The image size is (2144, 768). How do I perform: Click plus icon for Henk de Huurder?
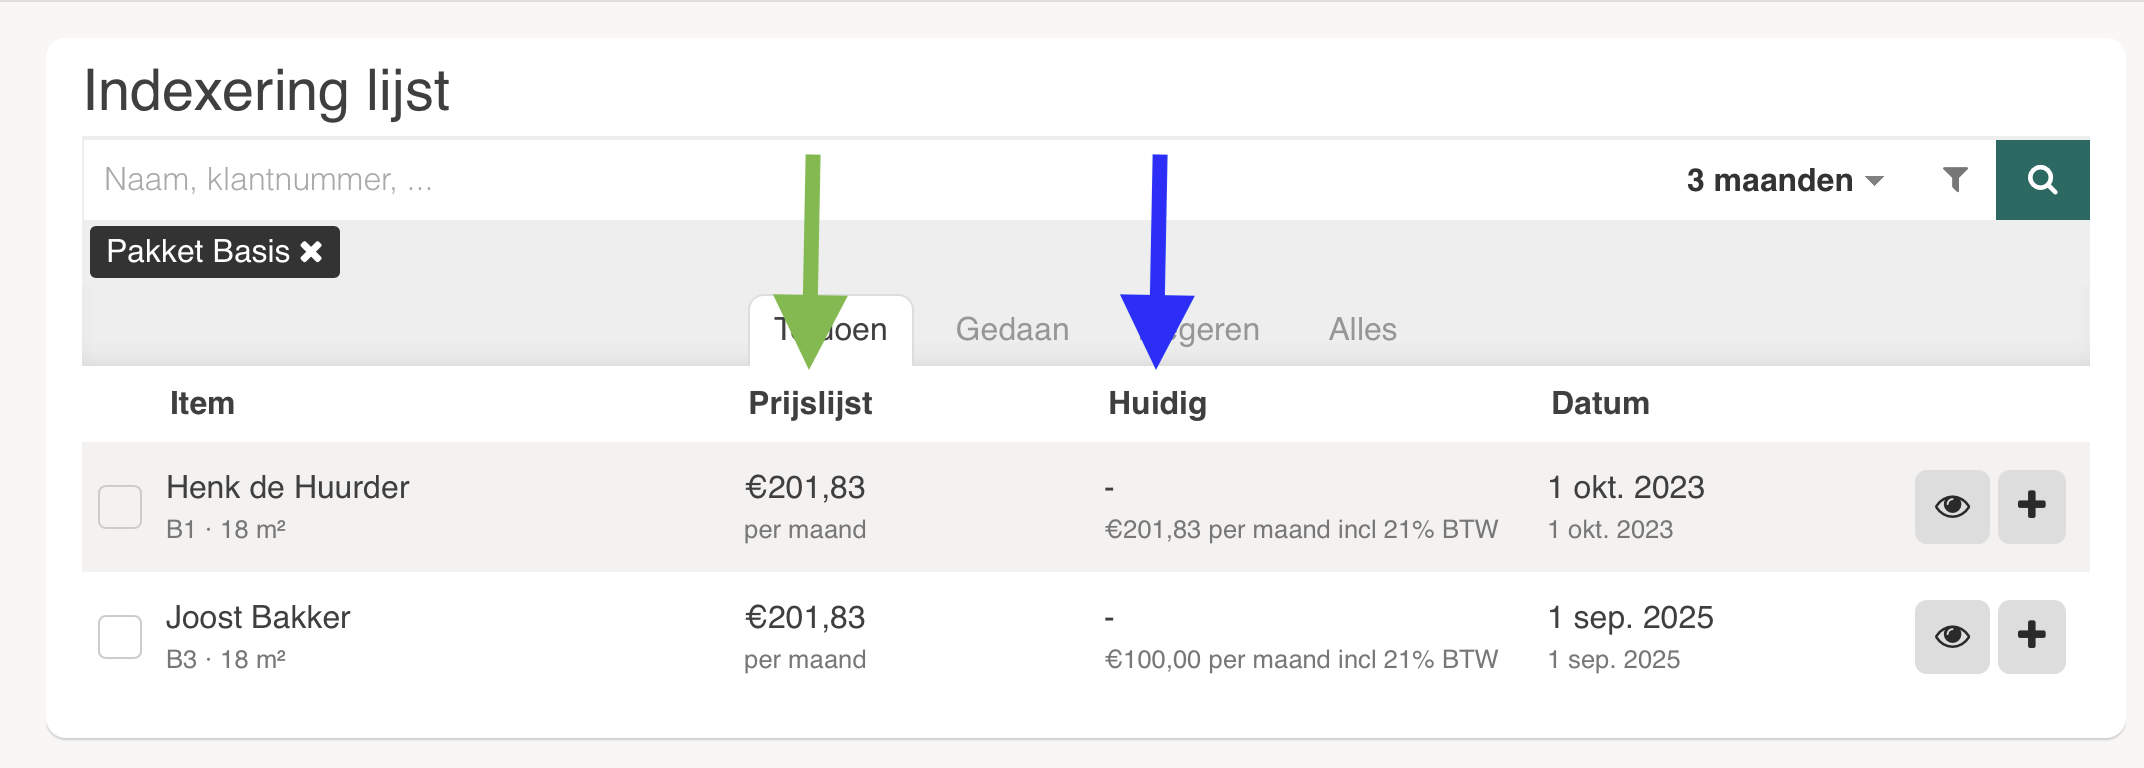(2031, 507)
